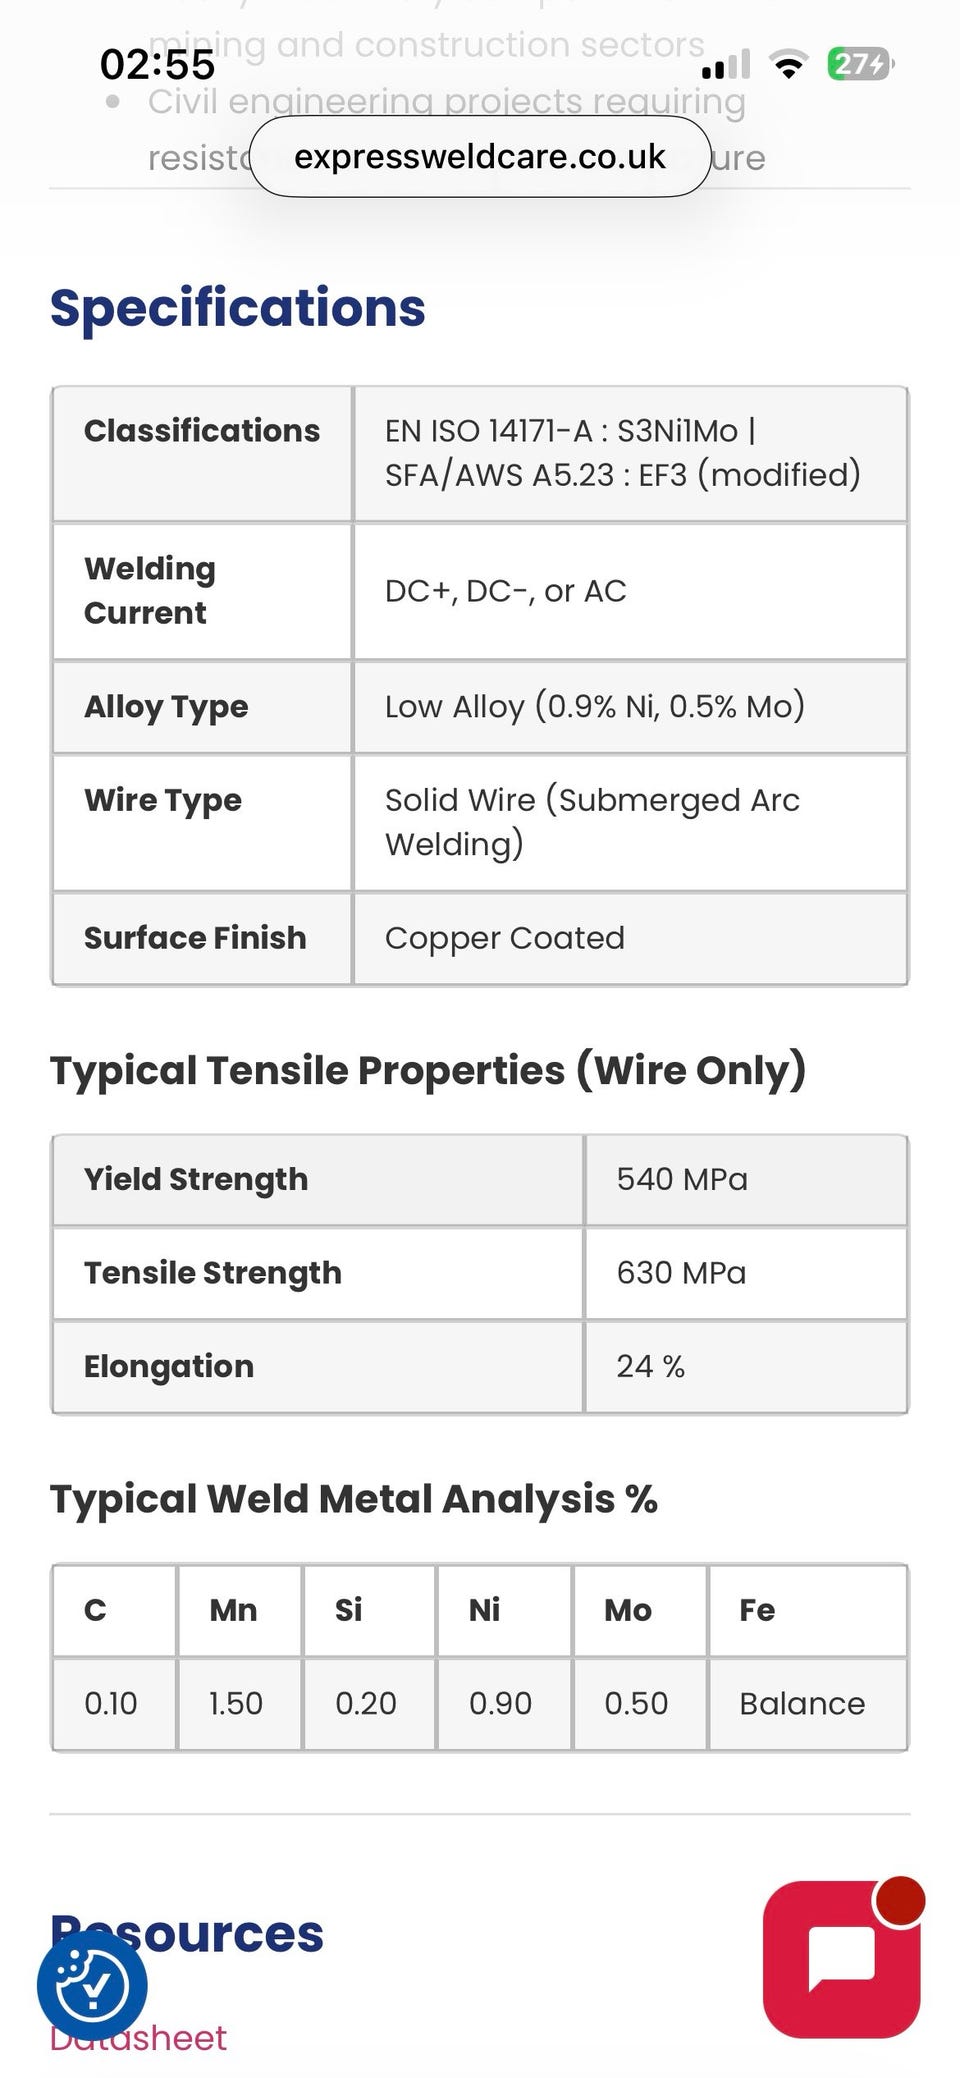Viewport: 960px width, 2078px height.
Task: Open the Datasheet link
Action: [138, 2038]
